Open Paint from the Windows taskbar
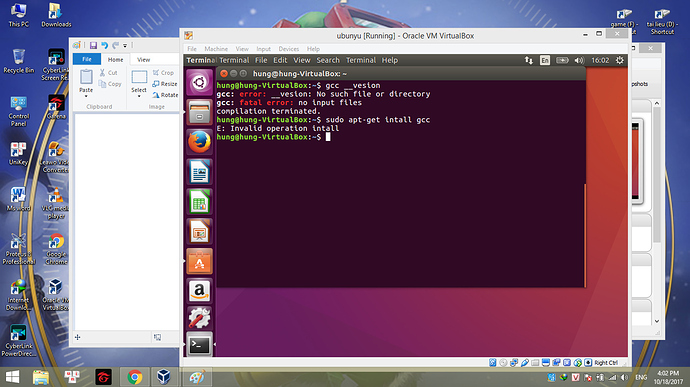Viewport: 690px width, 387px height. click(x=197, y=377)
